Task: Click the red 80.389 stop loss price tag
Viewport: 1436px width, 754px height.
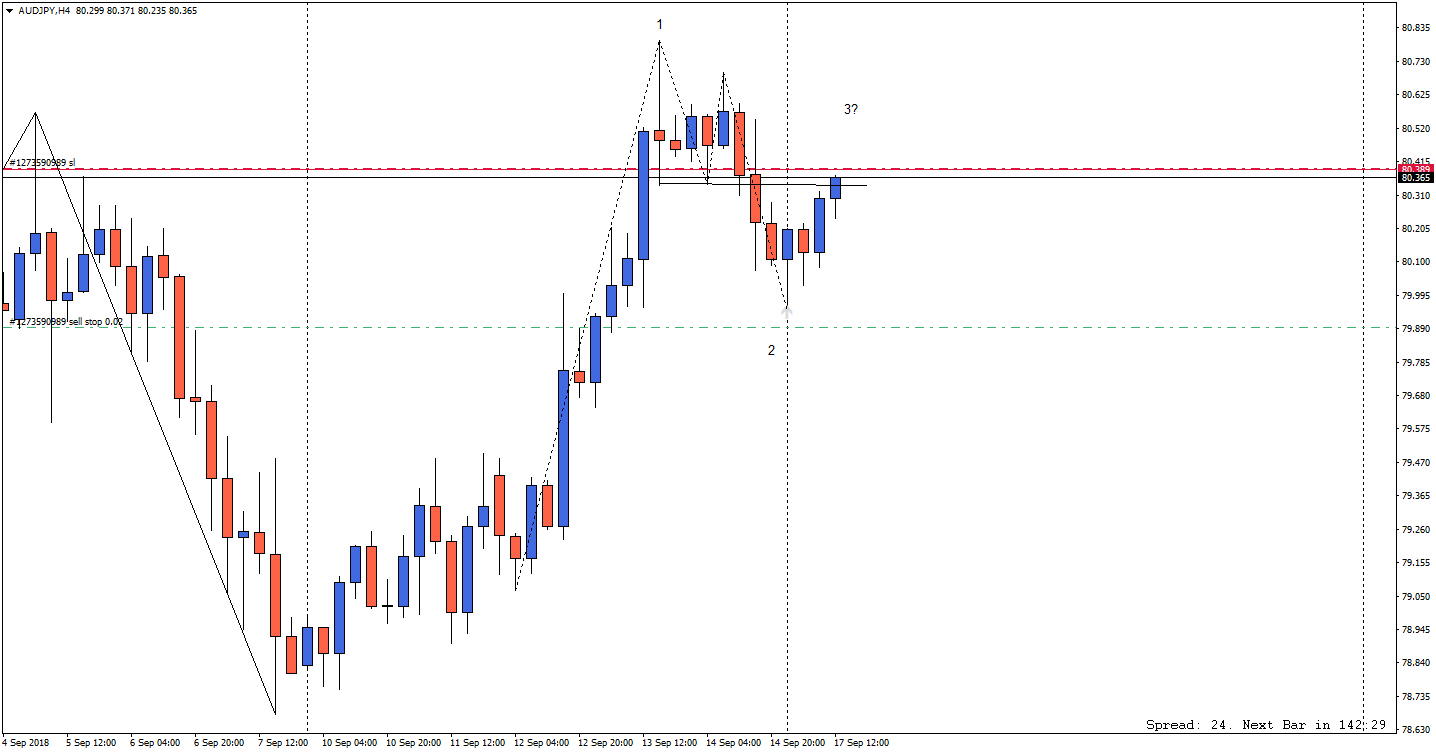Action: tap(1414, 169)
